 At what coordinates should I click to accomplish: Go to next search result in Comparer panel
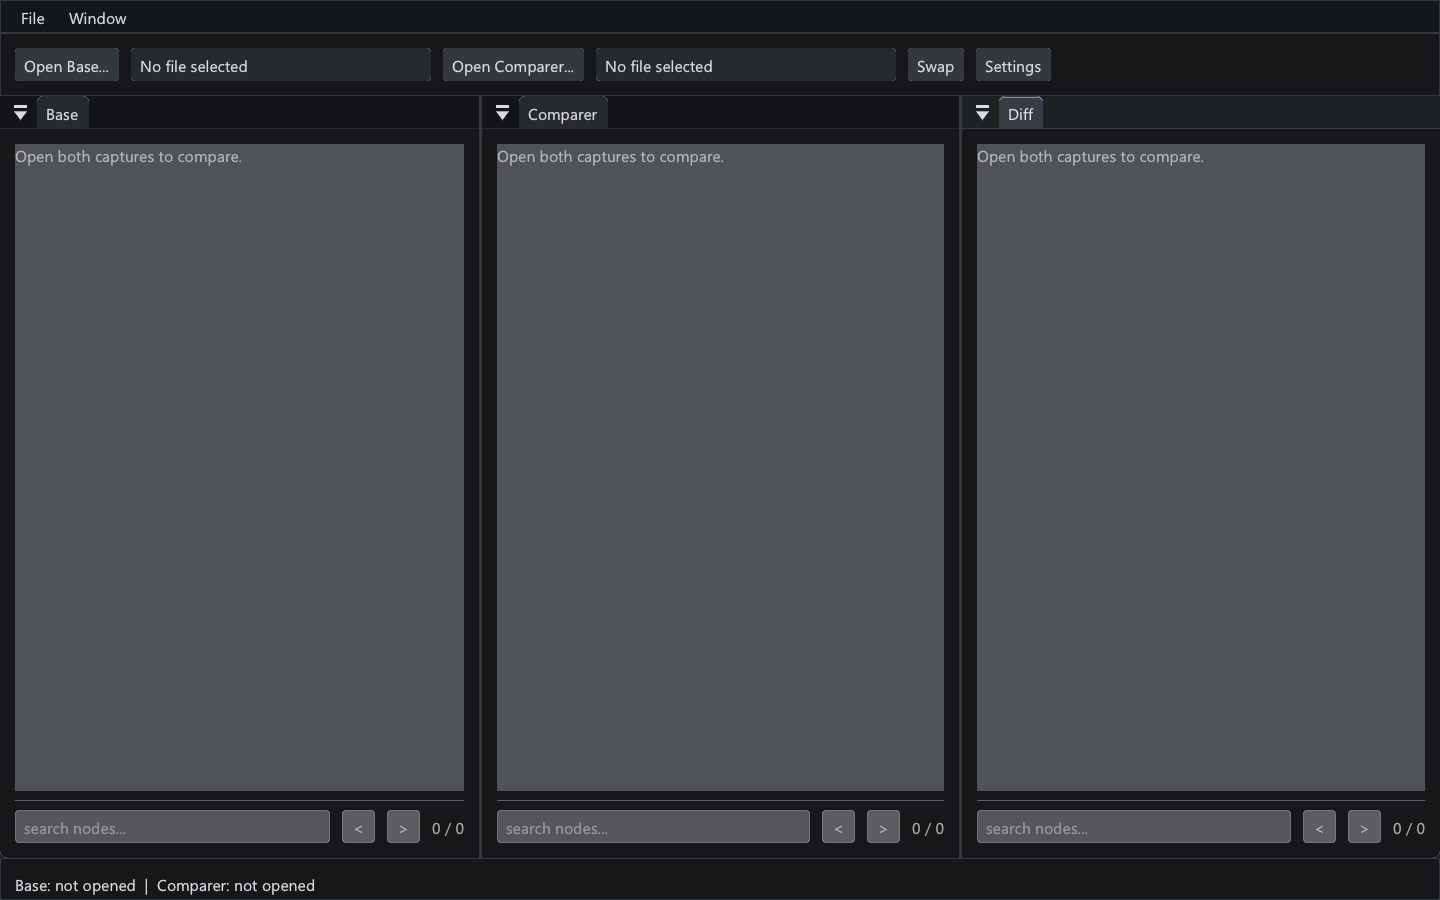(883, 828)
